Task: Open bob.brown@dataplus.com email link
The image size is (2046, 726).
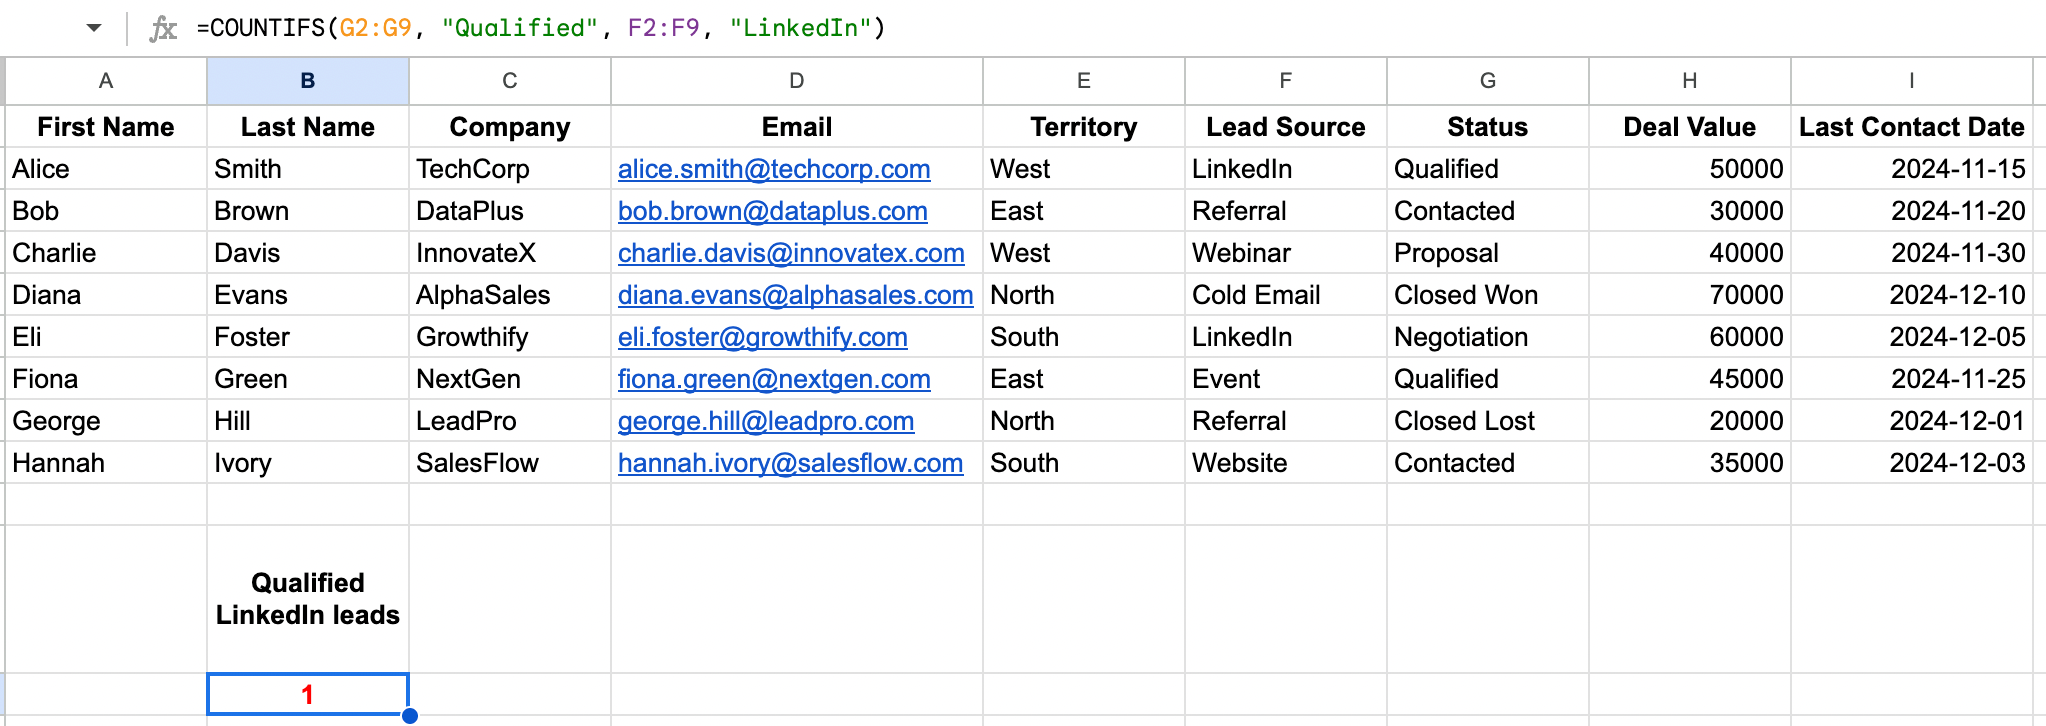Action: coord(772,211)
